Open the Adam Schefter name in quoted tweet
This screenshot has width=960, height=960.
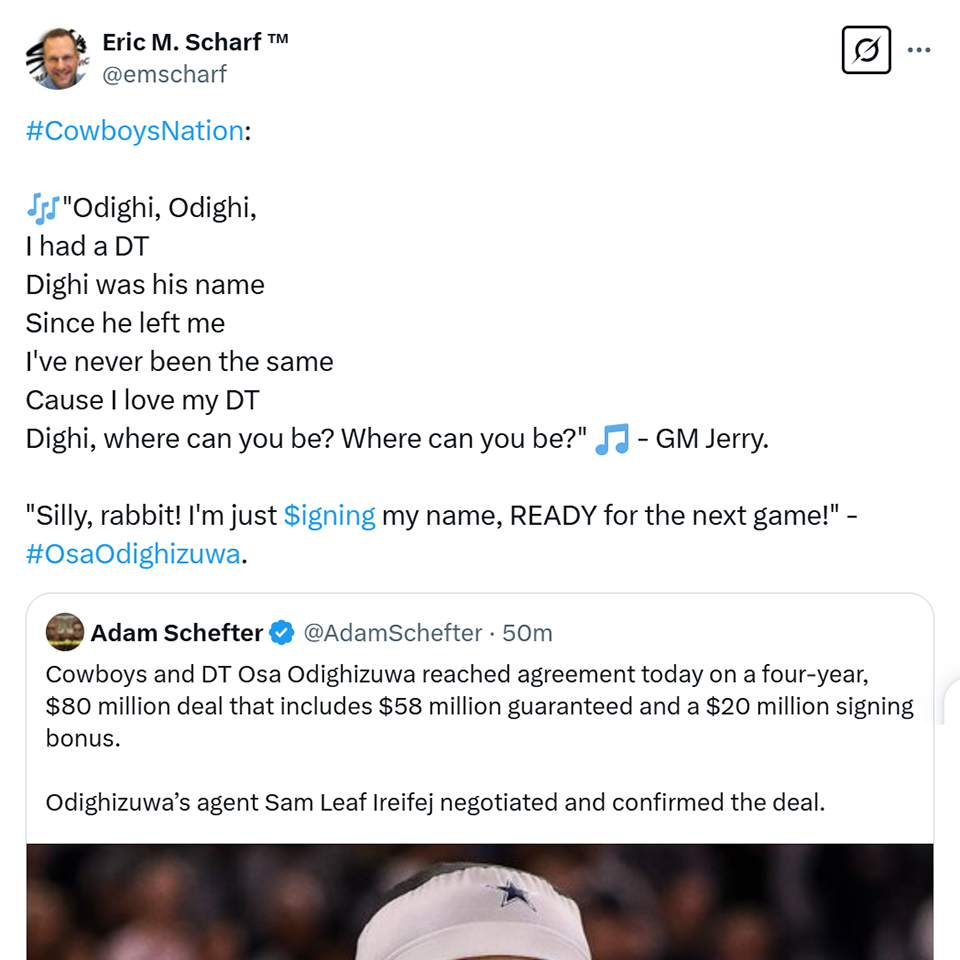tap(177, 632)
